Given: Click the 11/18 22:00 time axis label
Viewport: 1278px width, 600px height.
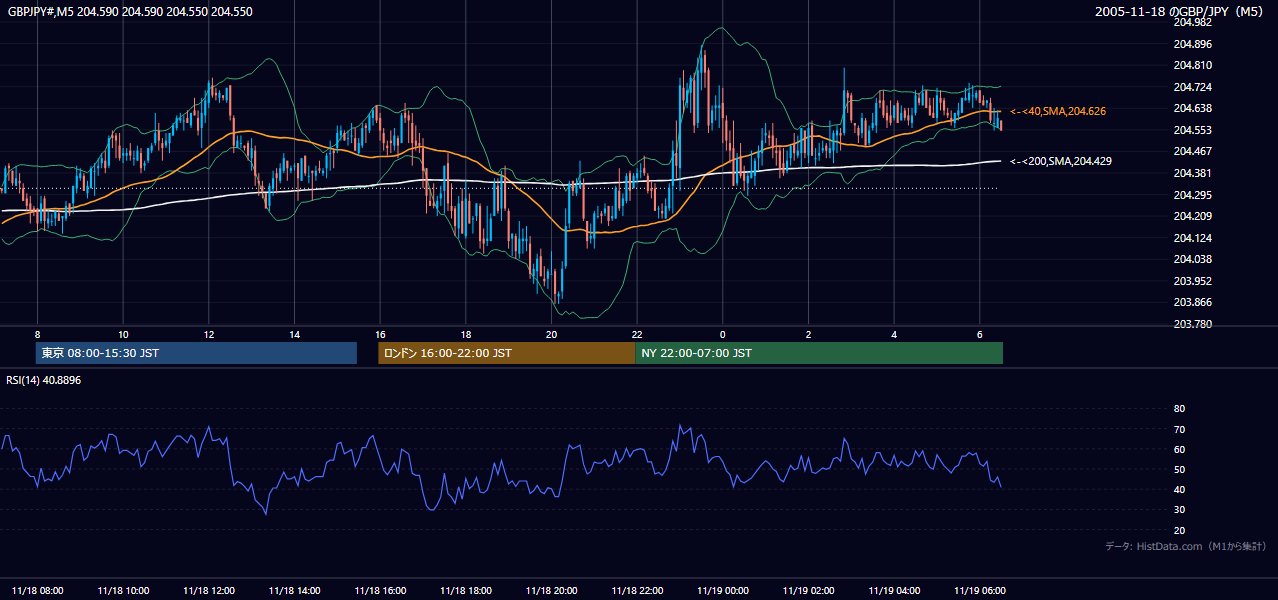Looking at the screenshot, I should (x=638, y=590).
